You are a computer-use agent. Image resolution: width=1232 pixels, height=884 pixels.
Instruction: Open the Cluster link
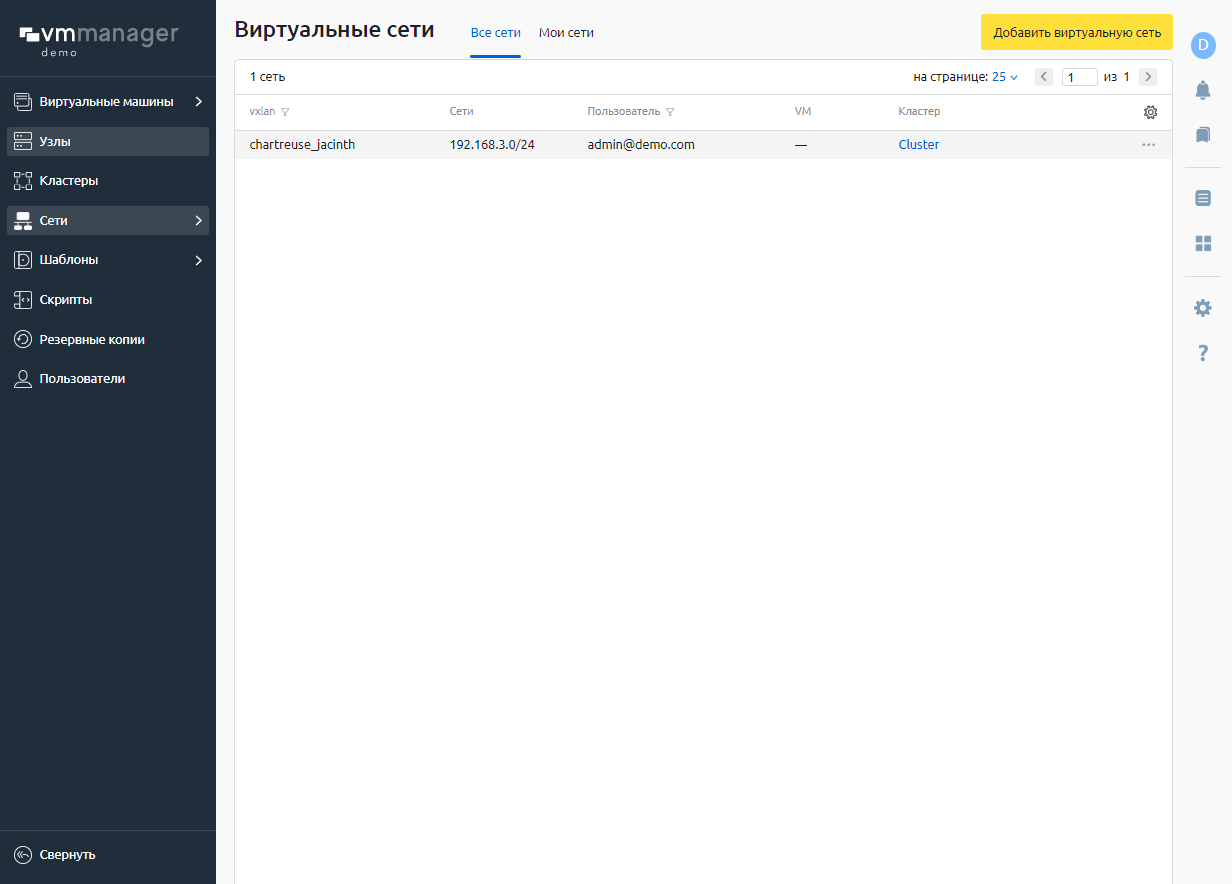(x=919, y=145)
